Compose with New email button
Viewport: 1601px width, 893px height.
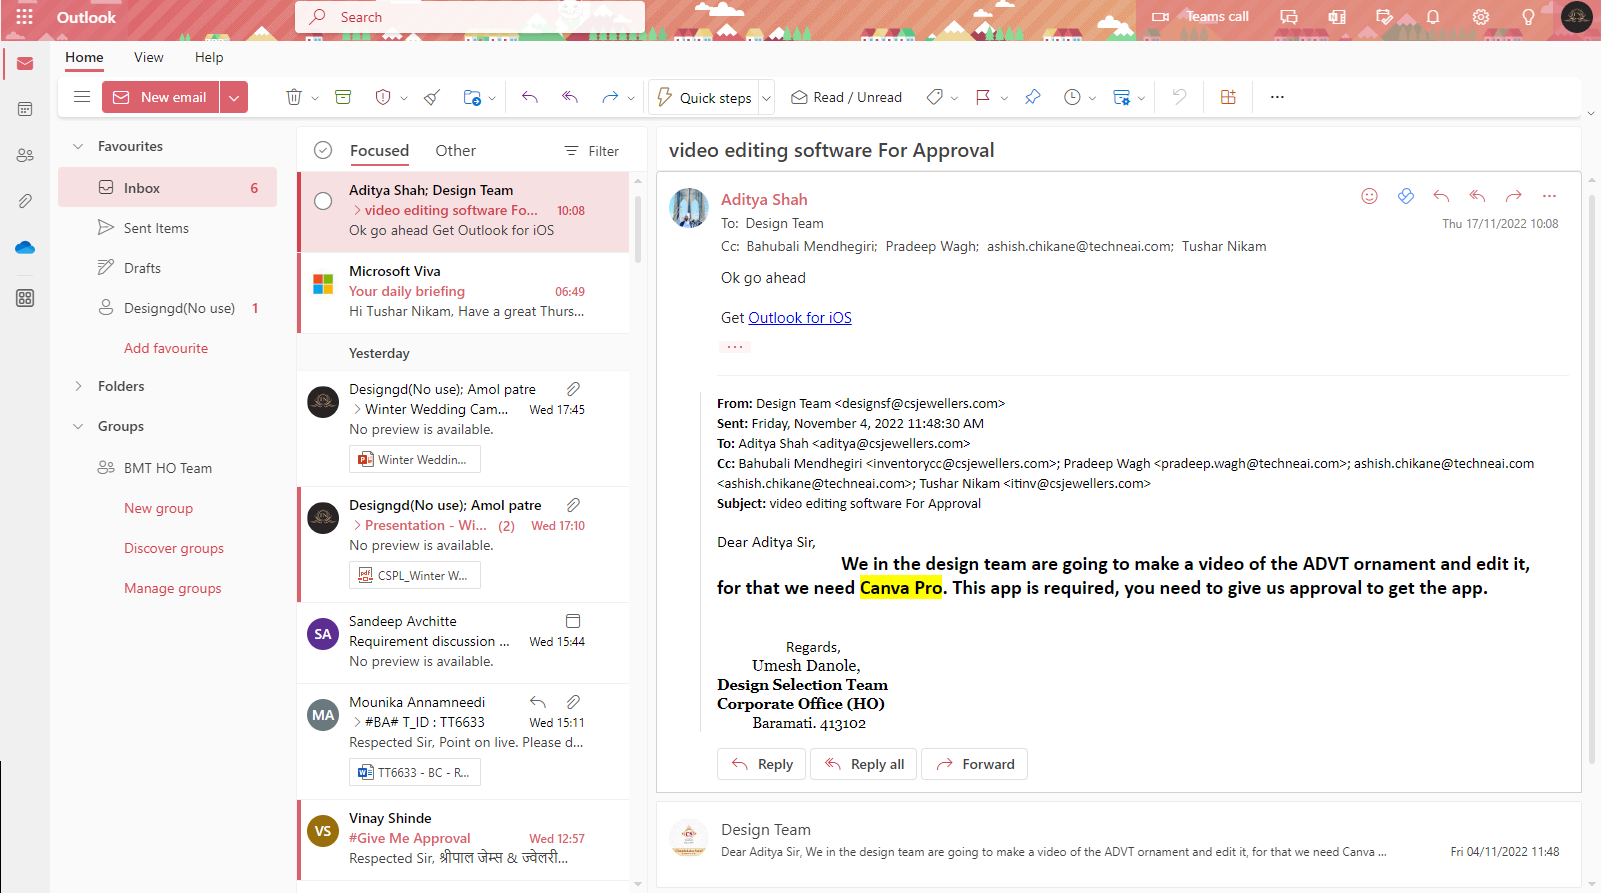coord(160,97)
